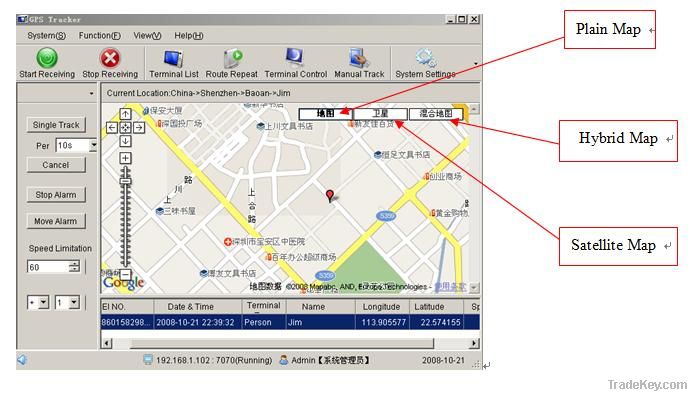This screenshot has width=690, height=394.
Task: Select the table cell '2008-10-21 22:39:32'
Action: pyautogui.click(x=198, y=322)
